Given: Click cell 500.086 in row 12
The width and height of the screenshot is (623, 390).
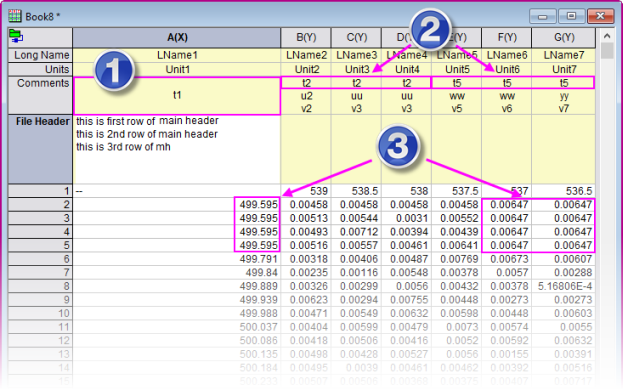Looking at the screenshot, I should 177,340.
